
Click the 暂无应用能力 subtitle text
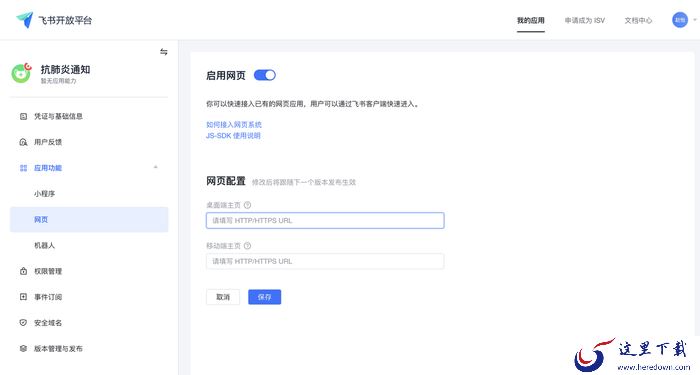(58, 81)
